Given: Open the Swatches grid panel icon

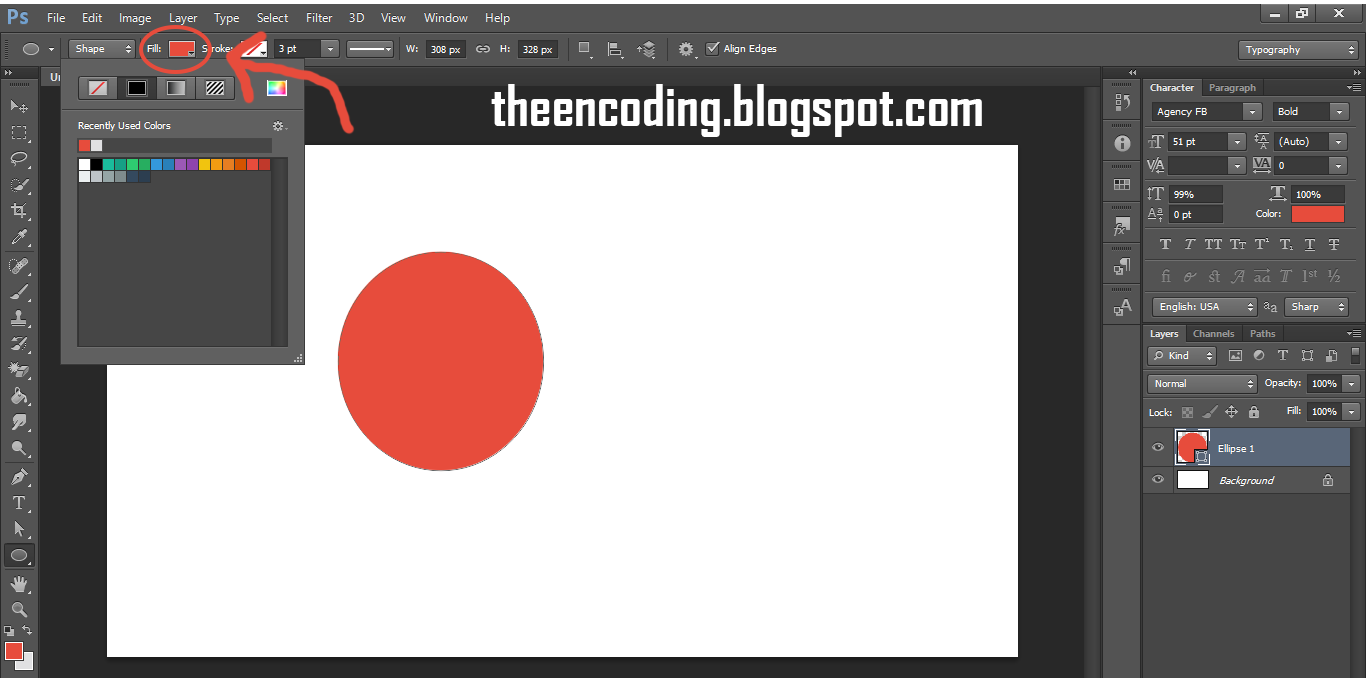Looking at the screenshot, I should click(1122, 185).
